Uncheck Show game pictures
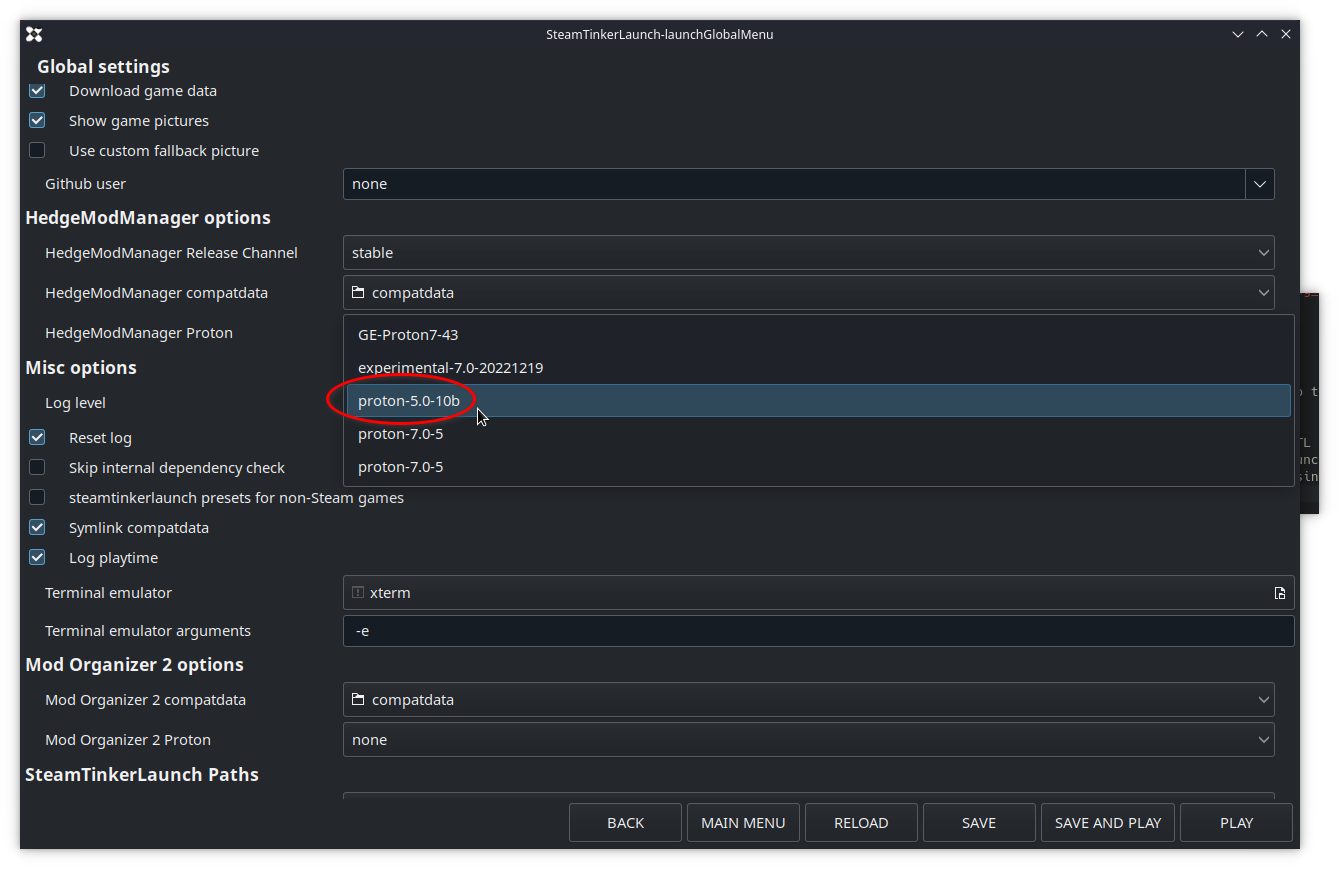 click(37, 121)
